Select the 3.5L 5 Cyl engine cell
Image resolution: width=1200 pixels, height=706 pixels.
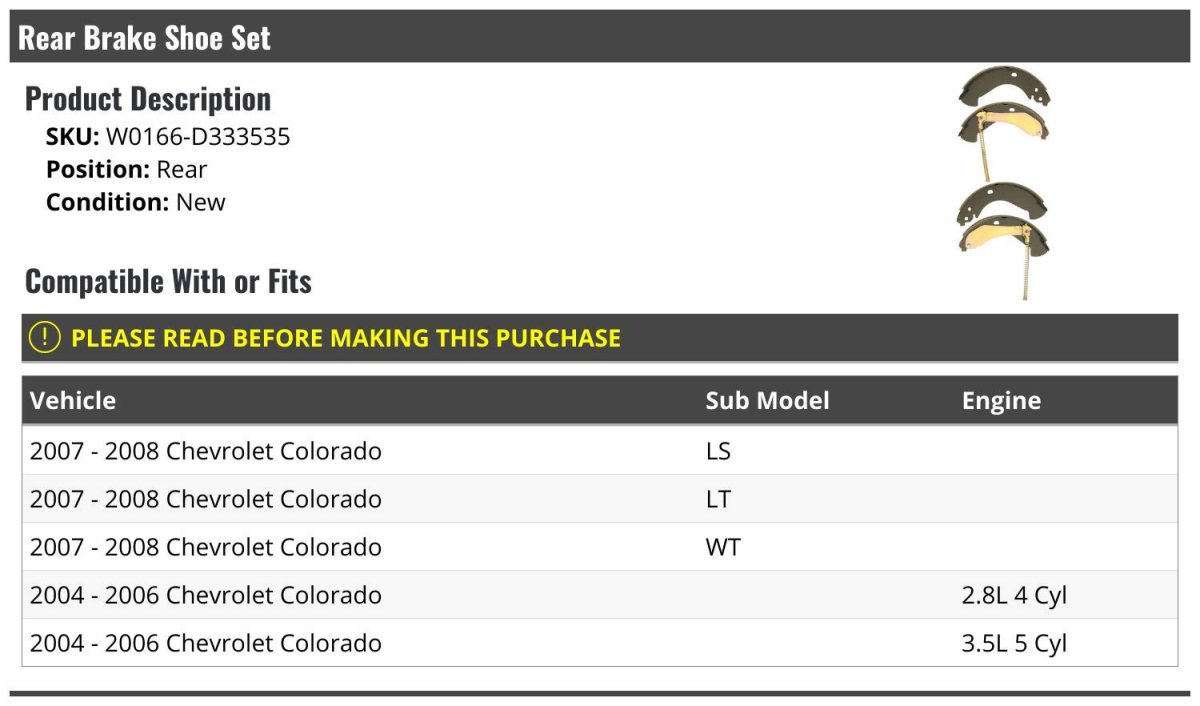(x=1014, y=643)
